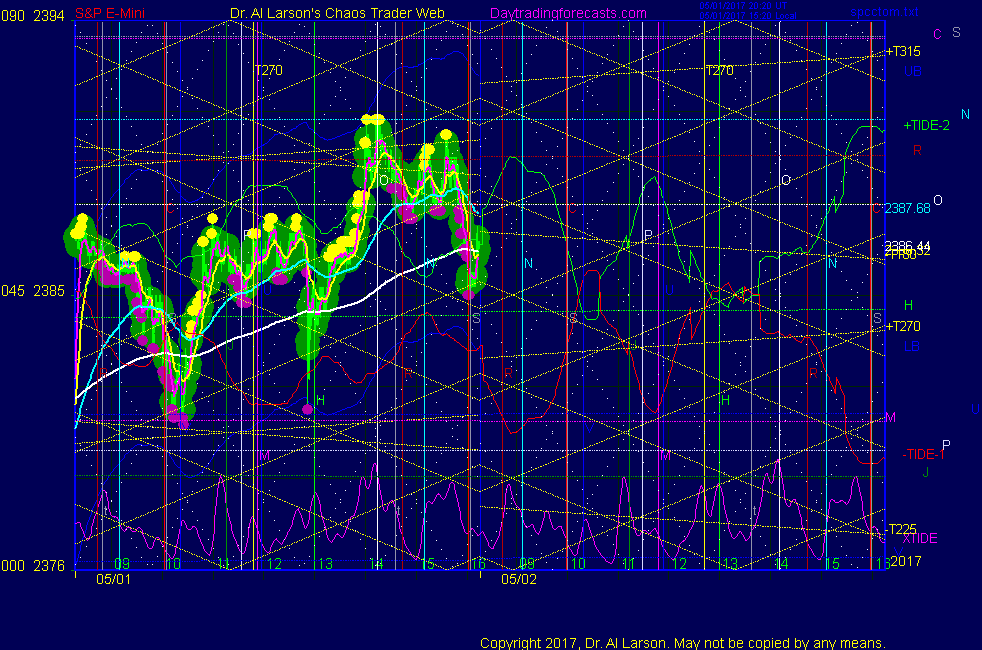
Task: Open the Daytradingforecasts.com text link
Action: click(x=568, y=14)
